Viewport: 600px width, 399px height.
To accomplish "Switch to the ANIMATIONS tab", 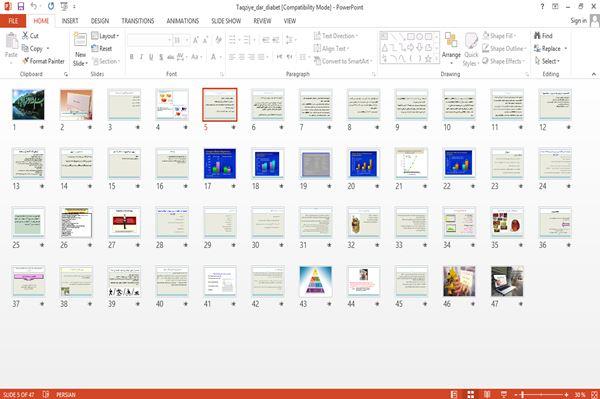I will tap(183, 21).
